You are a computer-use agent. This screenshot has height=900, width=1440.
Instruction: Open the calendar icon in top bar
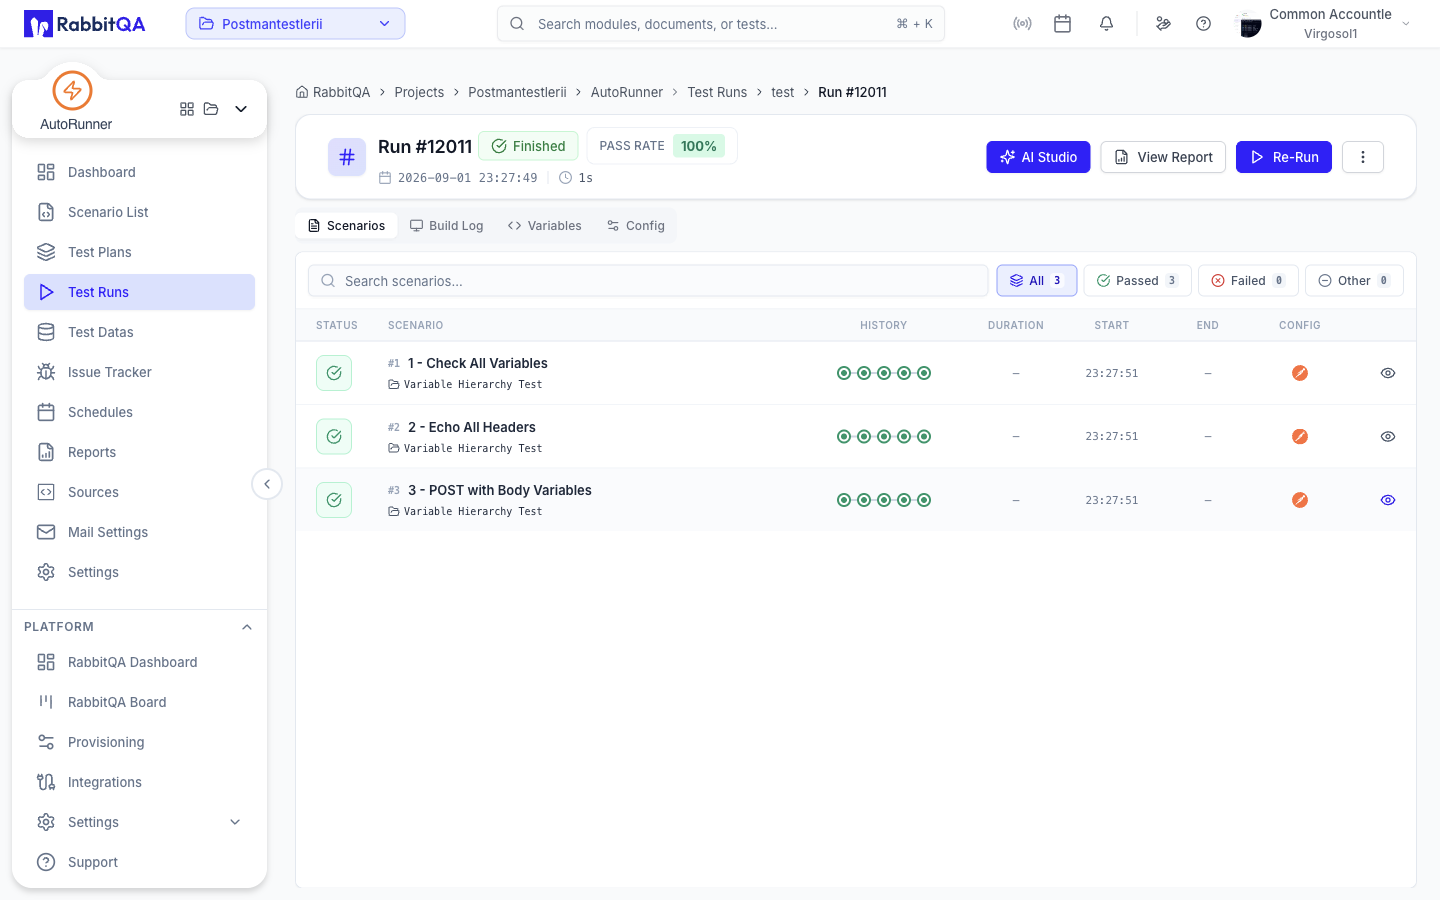point(1063,24)
